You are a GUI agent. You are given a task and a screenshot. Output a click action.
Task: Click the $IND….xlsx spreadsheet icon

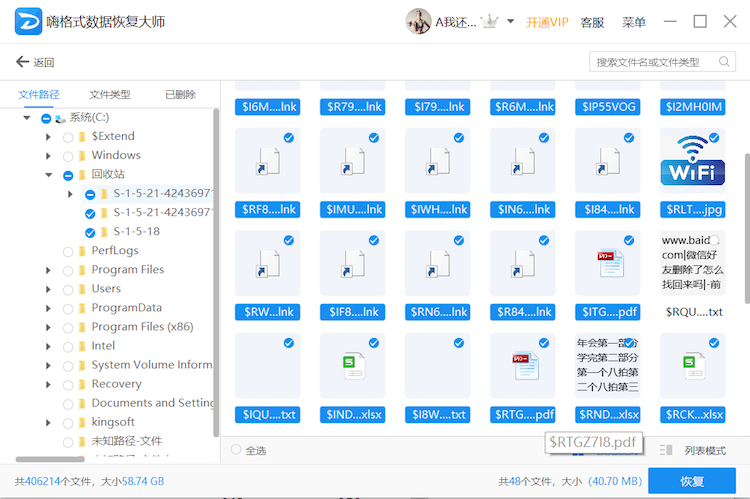[x=352, y=366]
